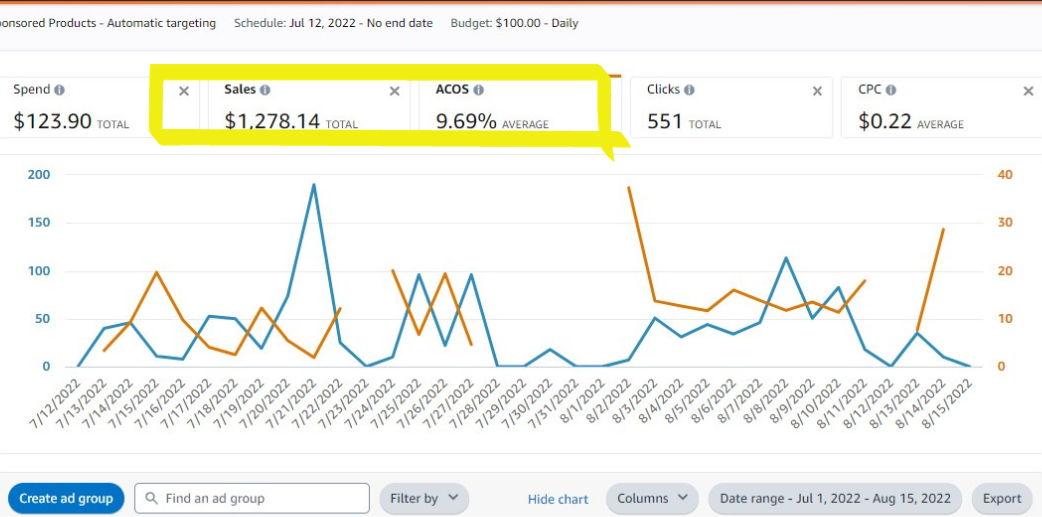The width and height of the screenshot is (1042, 517).
Task: Dismiss the CPC metric card
Action: coord(1028,91)
